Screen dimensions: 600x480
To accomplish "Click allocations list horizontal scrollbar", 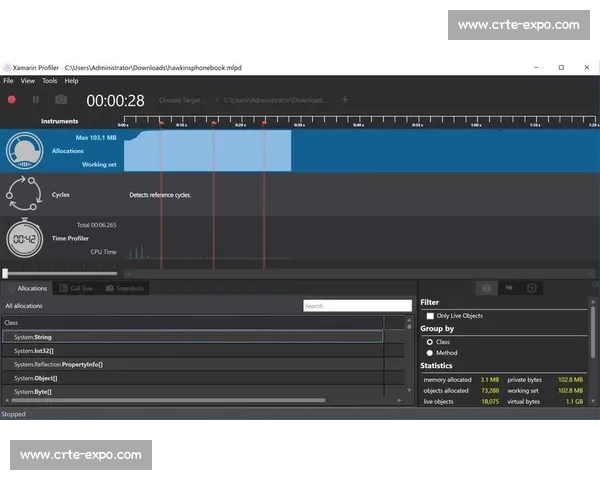I will click(168, 400).
